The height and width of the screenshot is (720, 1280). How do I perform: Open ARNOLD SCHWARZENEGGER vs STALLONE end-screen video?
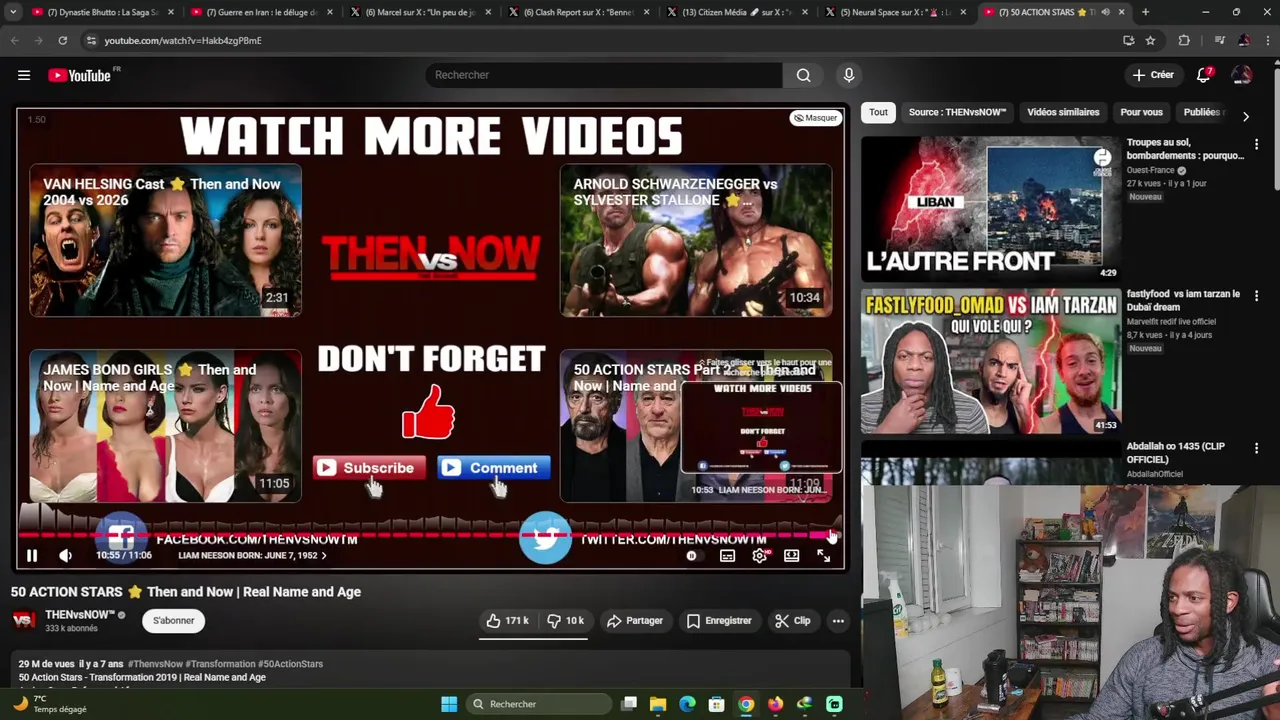pyautogui.click(x=696, y=240)
